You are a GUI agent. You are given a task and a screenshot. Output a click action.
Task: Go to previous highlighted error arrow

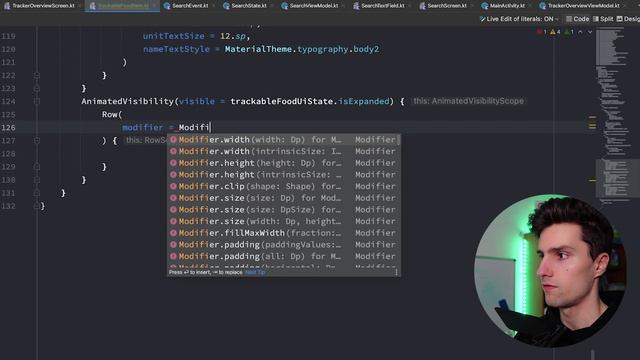pos(580,31)
